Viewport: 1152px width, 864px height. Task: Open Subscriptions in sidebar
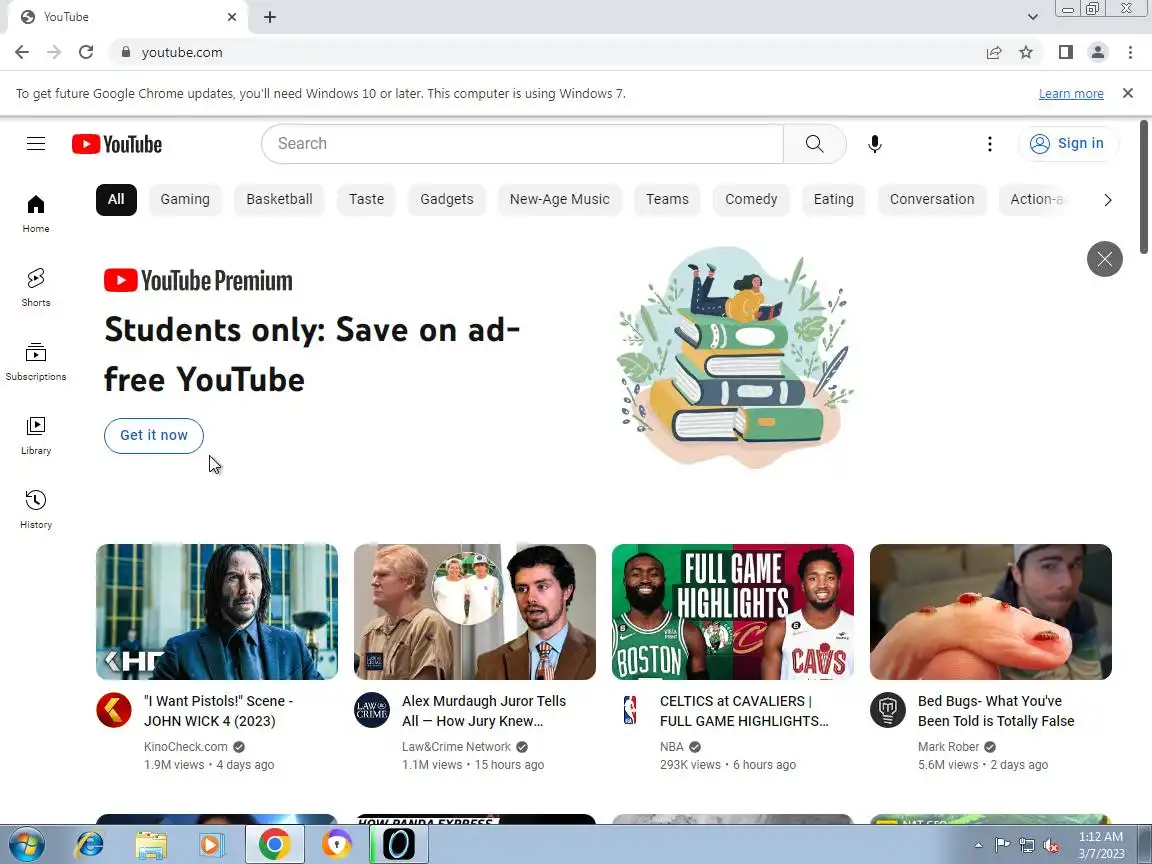tap(36, 361)
